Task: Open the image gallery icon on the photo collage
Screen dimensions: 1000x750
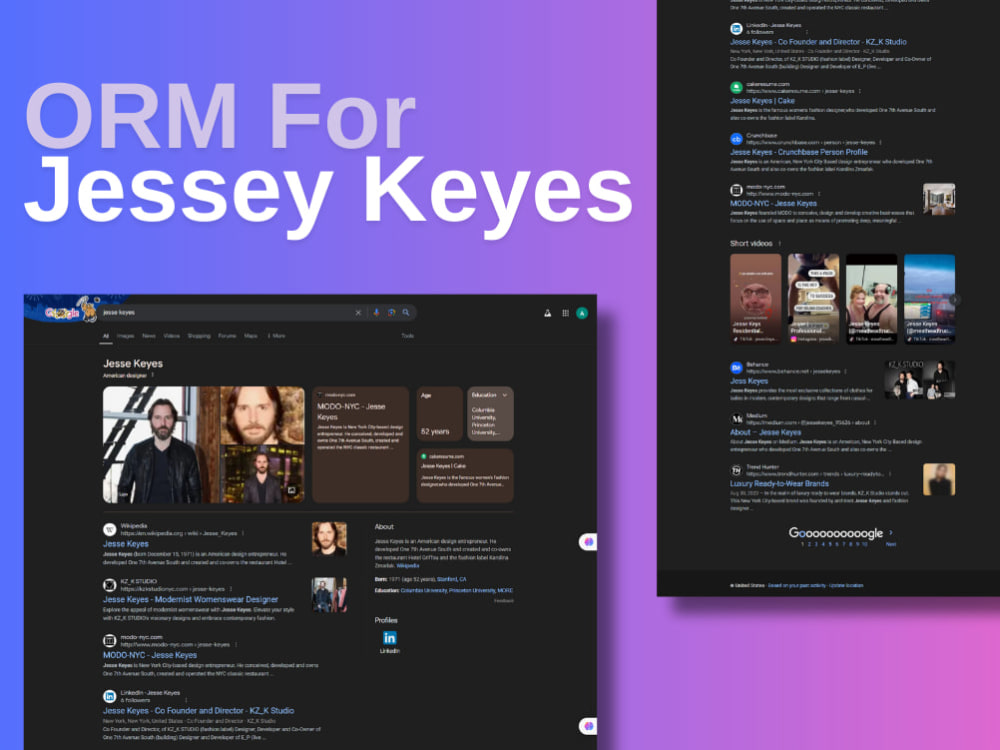Action: pyautogui.click(x=291, y=490)
